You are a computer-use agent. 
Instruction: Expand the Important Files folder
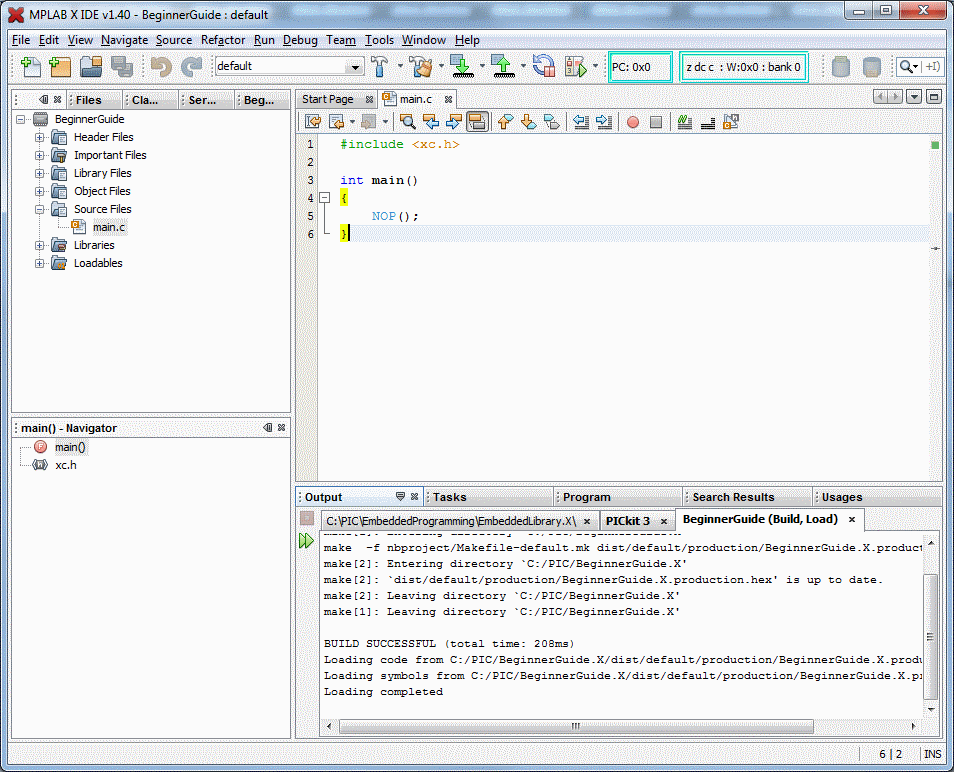tap(40, 155)
